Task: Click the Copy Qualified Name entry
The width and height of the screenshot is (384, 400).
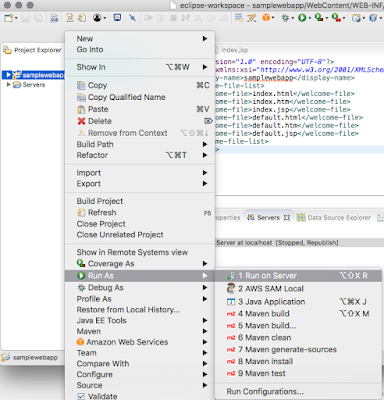Action: coord(140,97)
